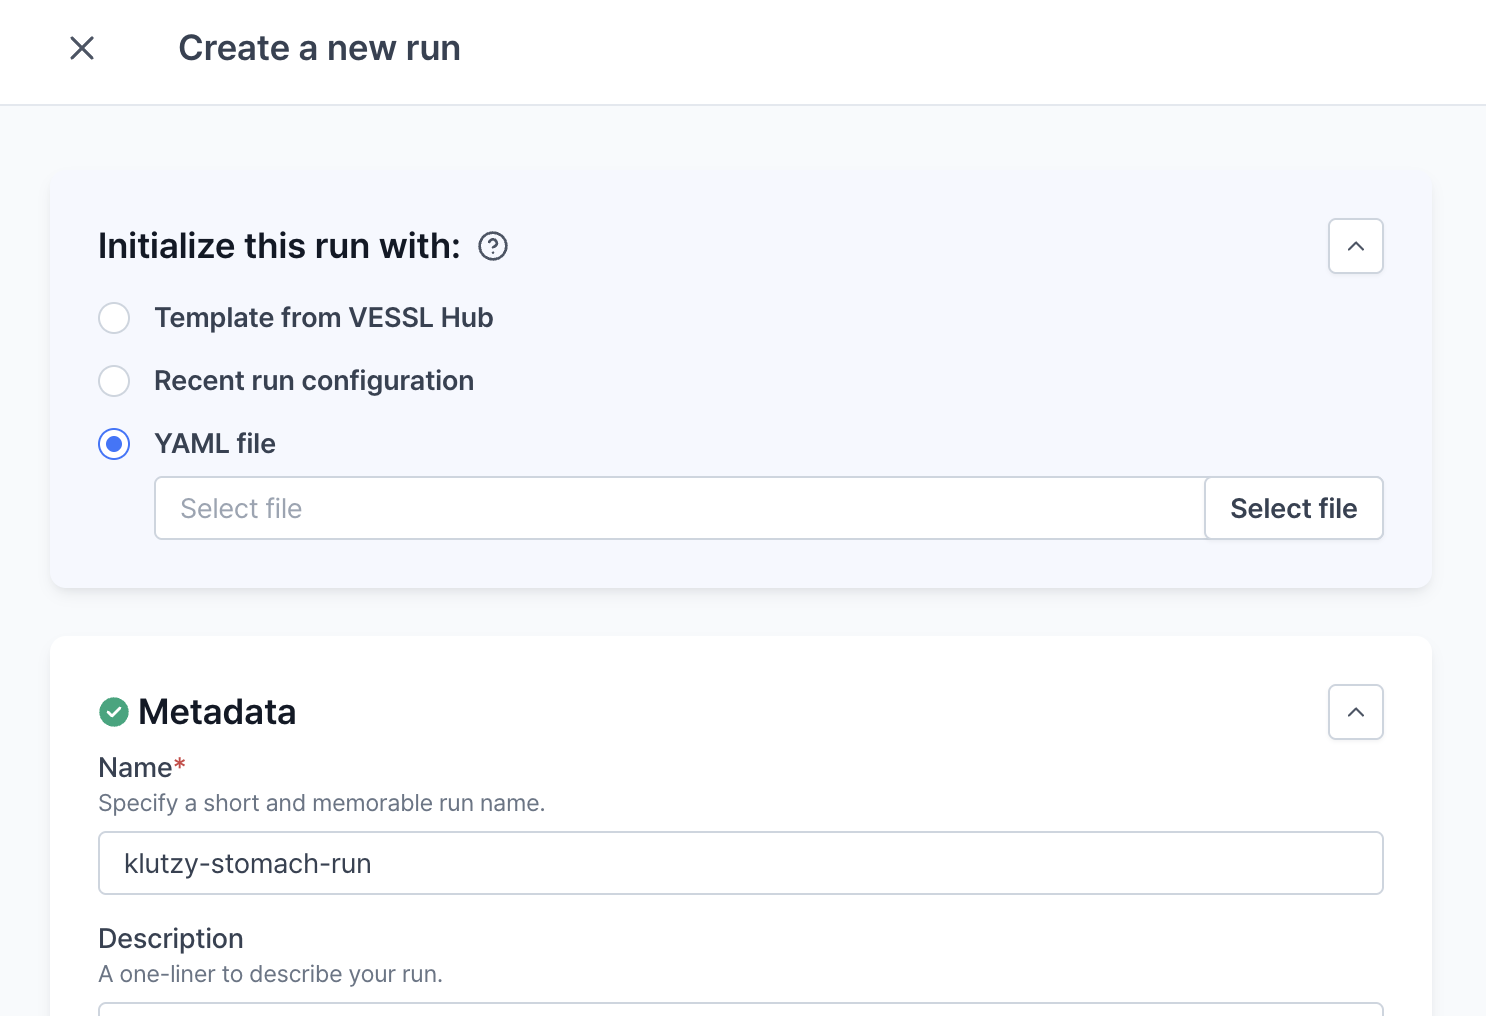Image resolution: width=1486 pixels, height=1016 pixels.
Task: Click the Description input box below its hint
Action: pyautogui.click(x=740, y=1009)
